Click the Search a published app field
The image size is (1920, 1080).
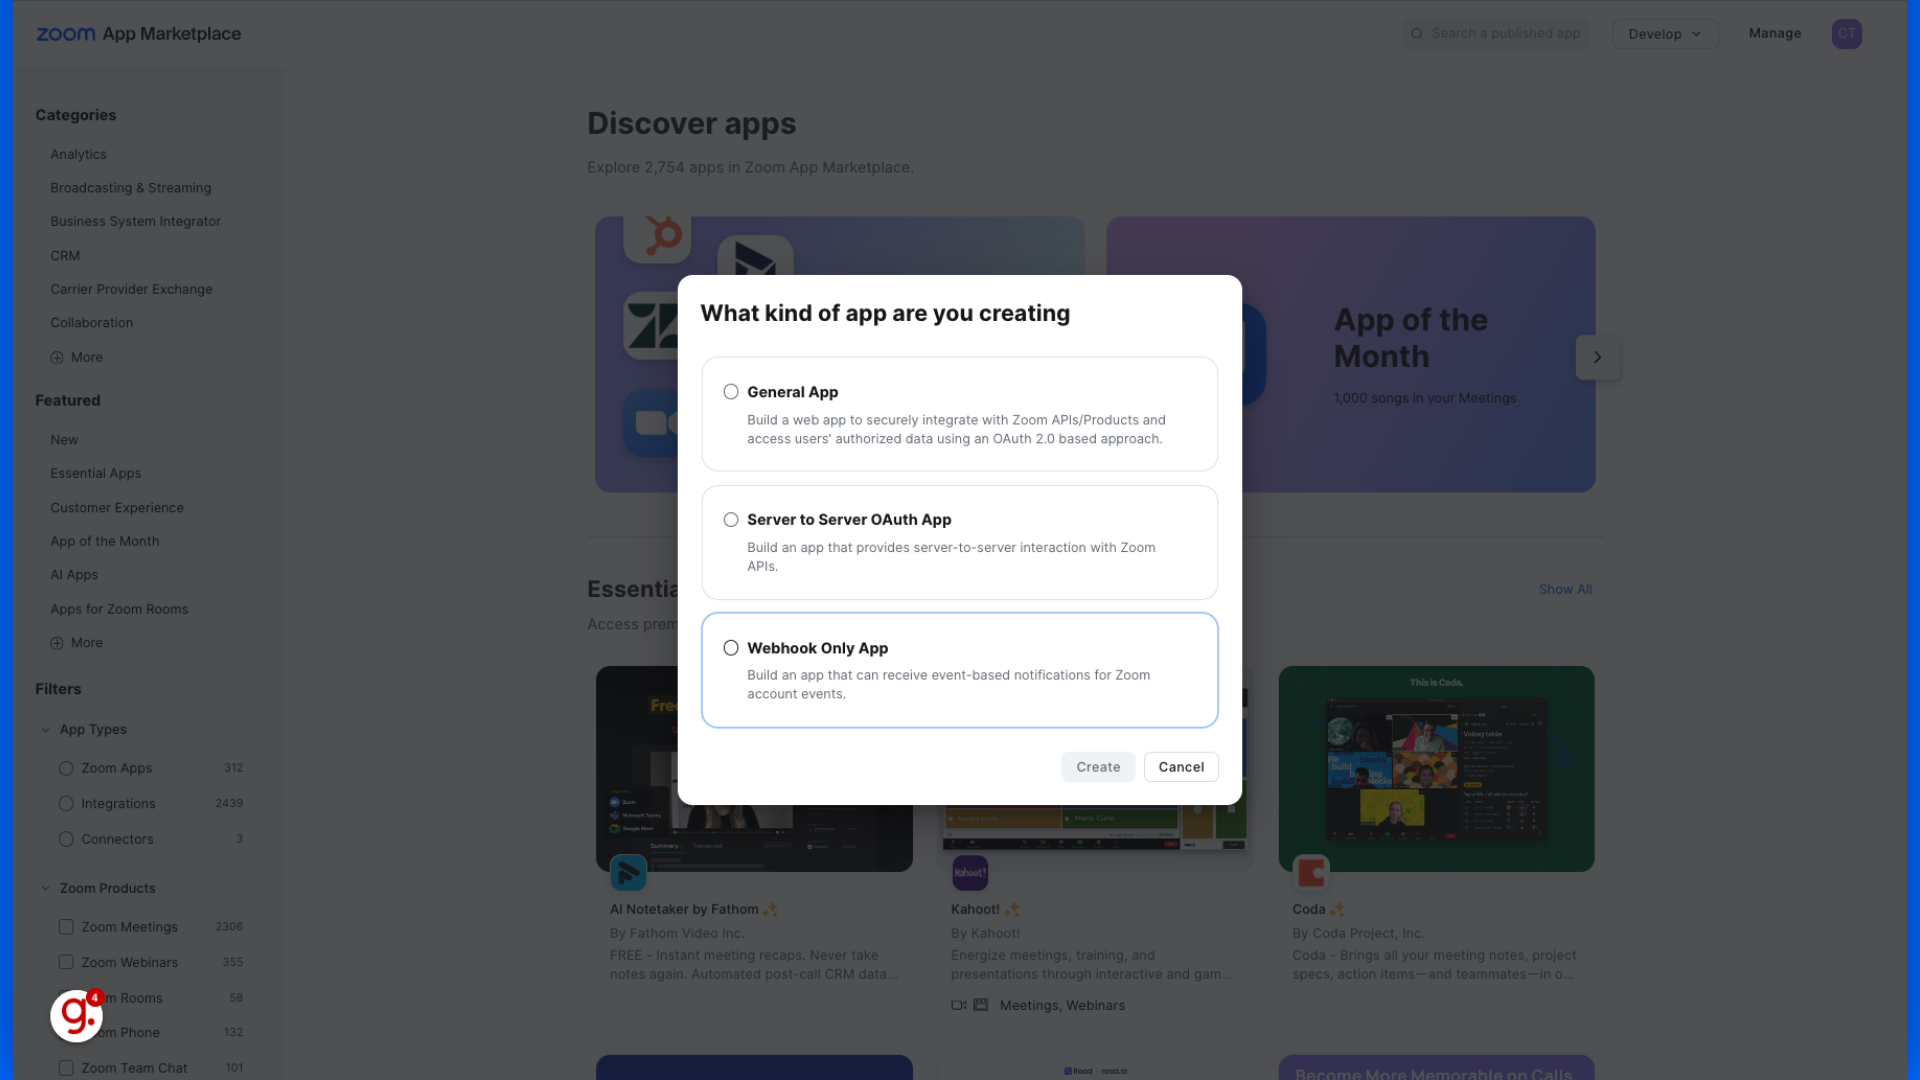pyautogui.click(x=1497, y=34)
